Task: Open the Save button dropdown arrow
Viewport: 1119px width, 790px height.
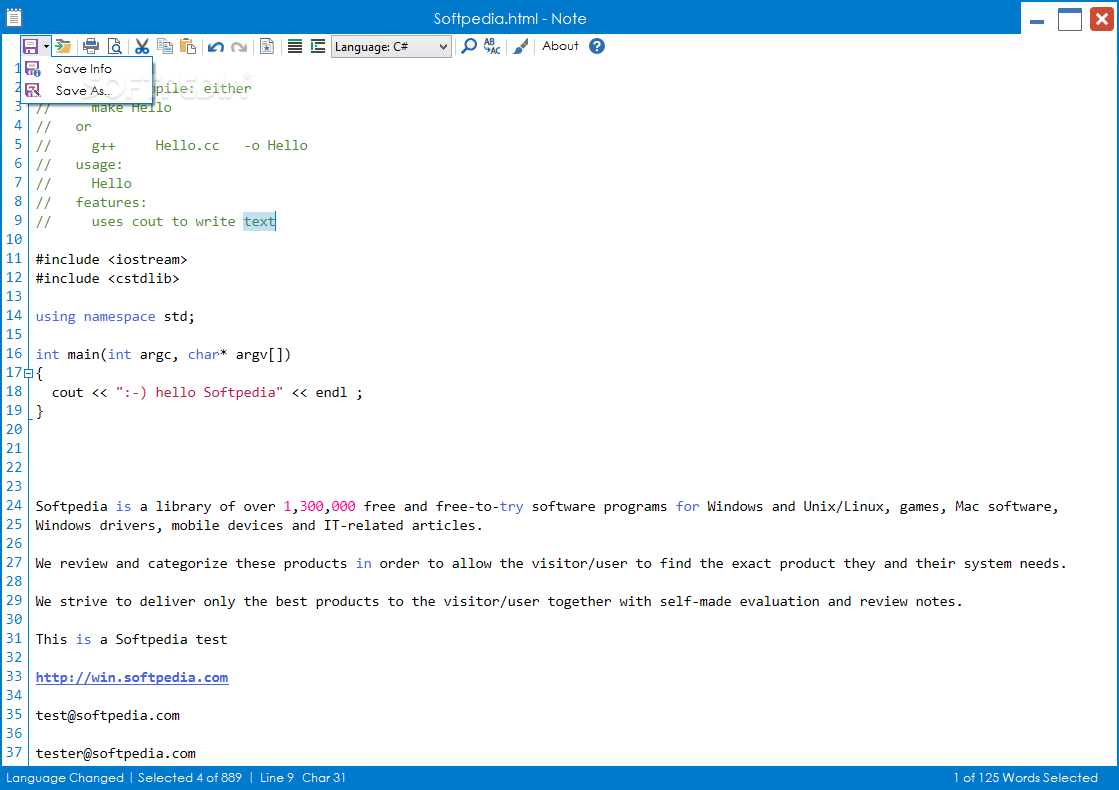Action: tap(46, 46)
